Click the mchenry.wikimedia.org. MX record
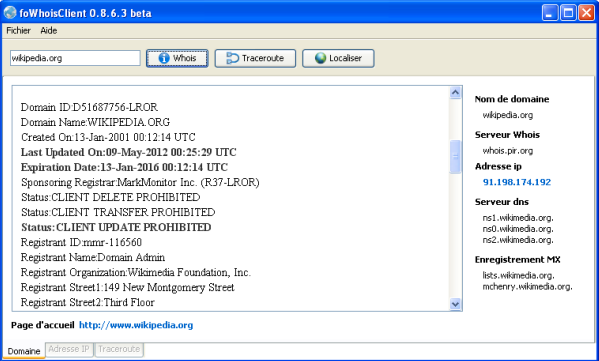This screenshot has width=599, height=361. pos(528,287)
